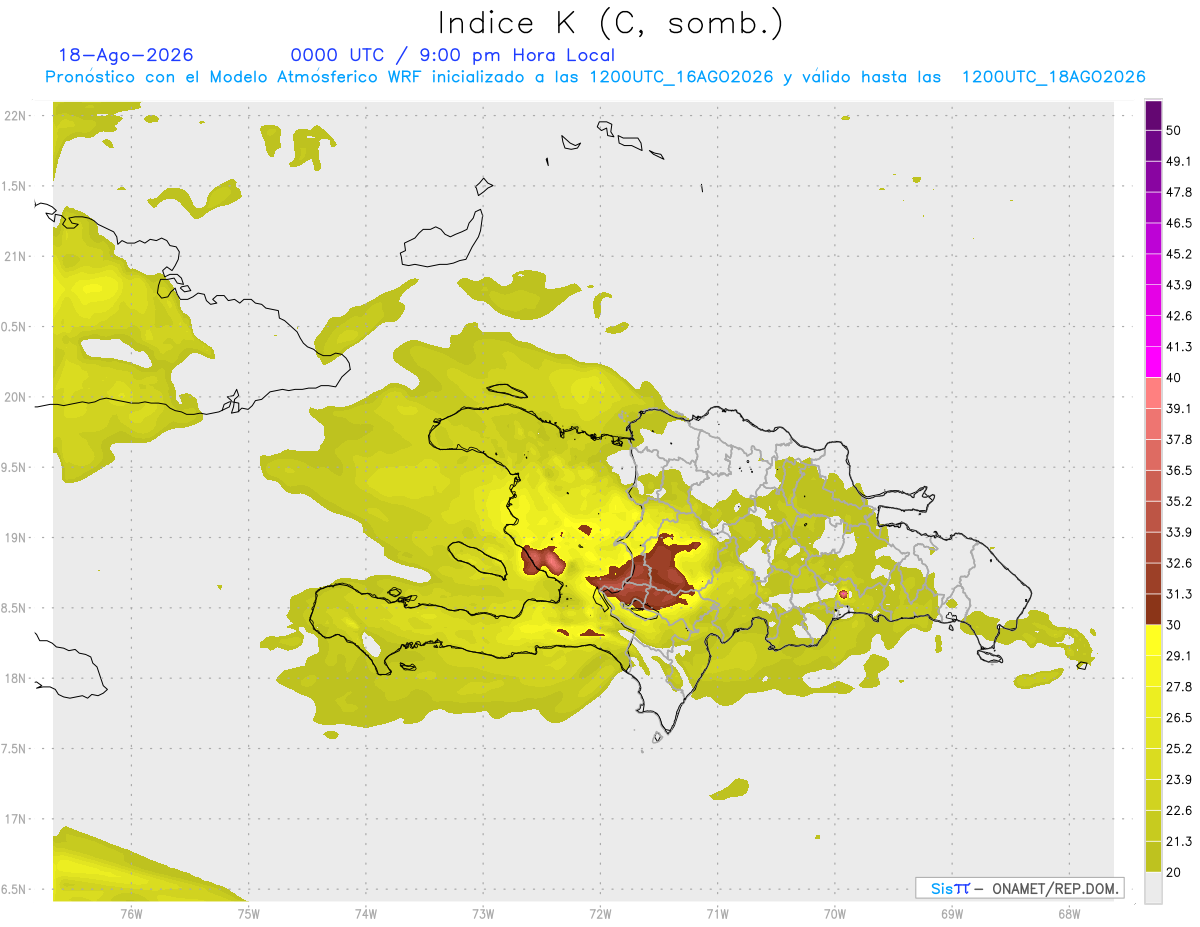Click the magenta legend segment between 40 and 41.3
Viewport: 1200px width, 927px height.
(1154, 362)
